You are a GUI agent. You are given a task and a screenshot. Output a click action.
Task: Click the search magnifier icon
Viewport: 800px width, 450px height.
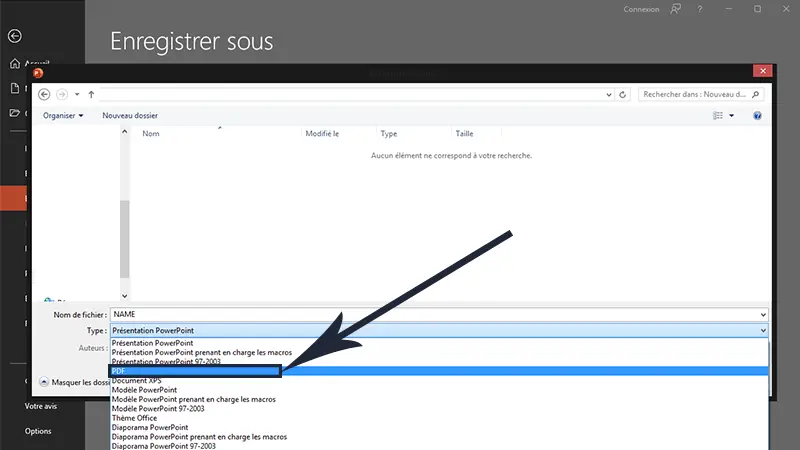tap(756, 94)
